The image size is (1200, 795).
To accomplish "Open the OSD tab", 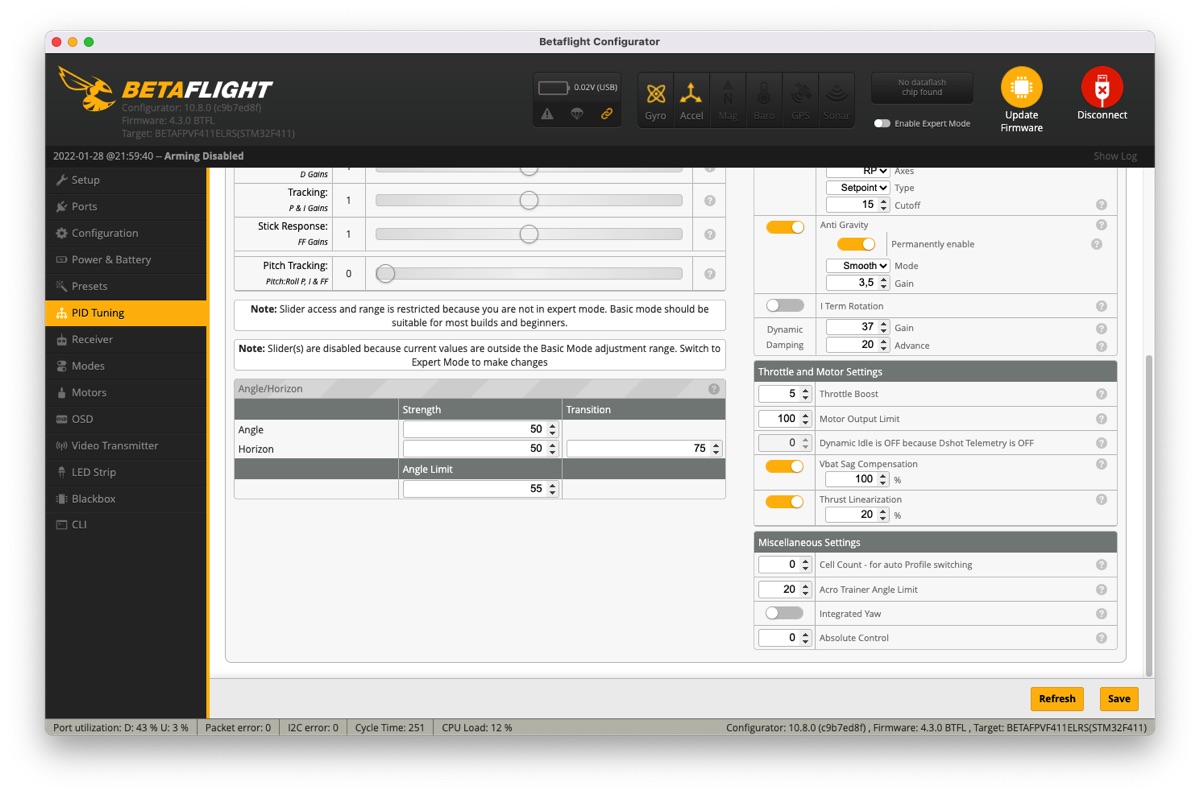I will tap(126, 419).
